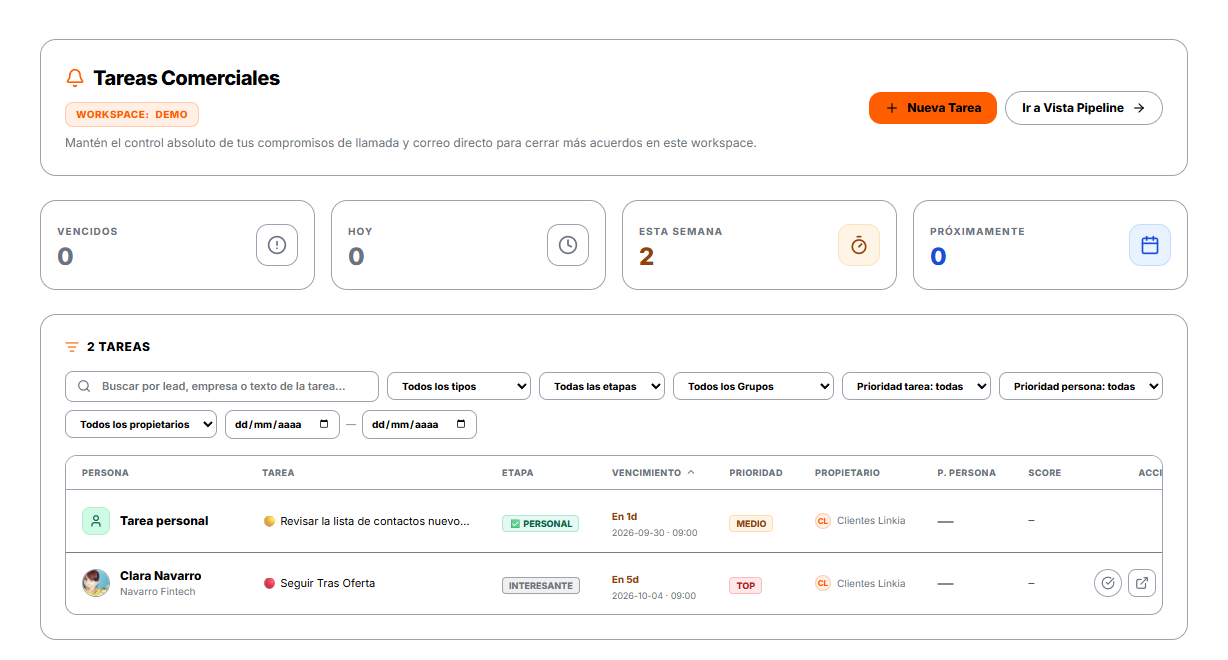Mark Clara Navarro task as complete

pyautogui.click(x=1108, y=583)
